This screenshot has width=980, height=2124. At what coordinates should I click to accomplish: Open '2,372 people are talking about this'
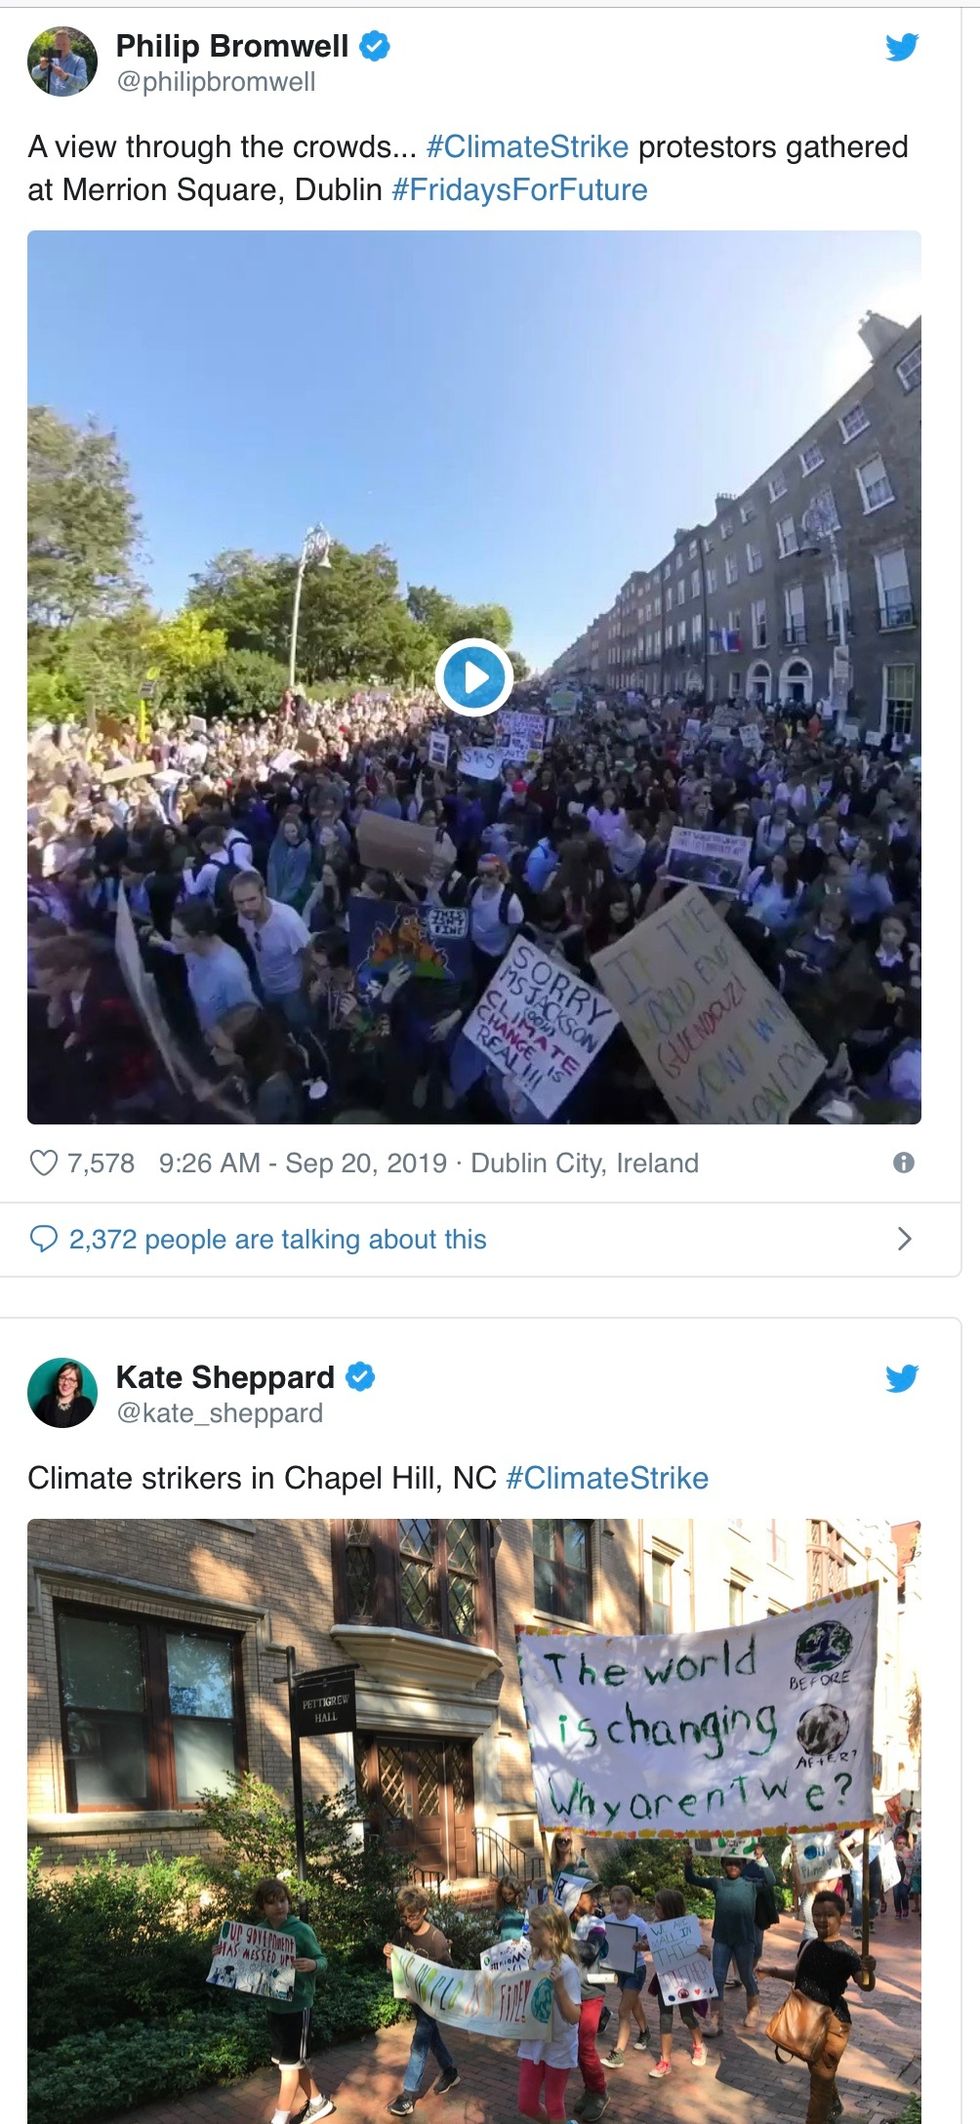(x=277, y=1239)
